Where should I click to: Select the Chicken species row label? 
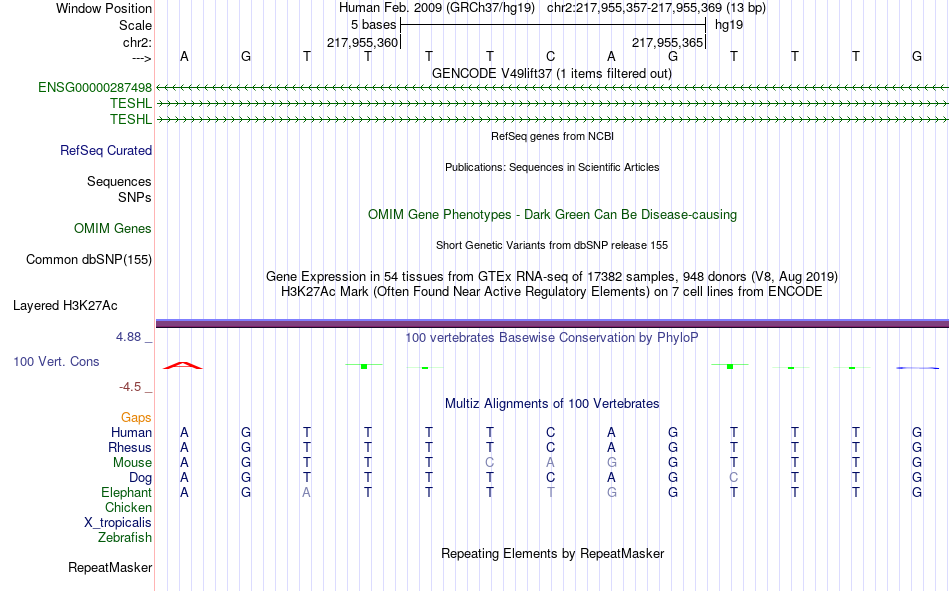tap(128, 507)
